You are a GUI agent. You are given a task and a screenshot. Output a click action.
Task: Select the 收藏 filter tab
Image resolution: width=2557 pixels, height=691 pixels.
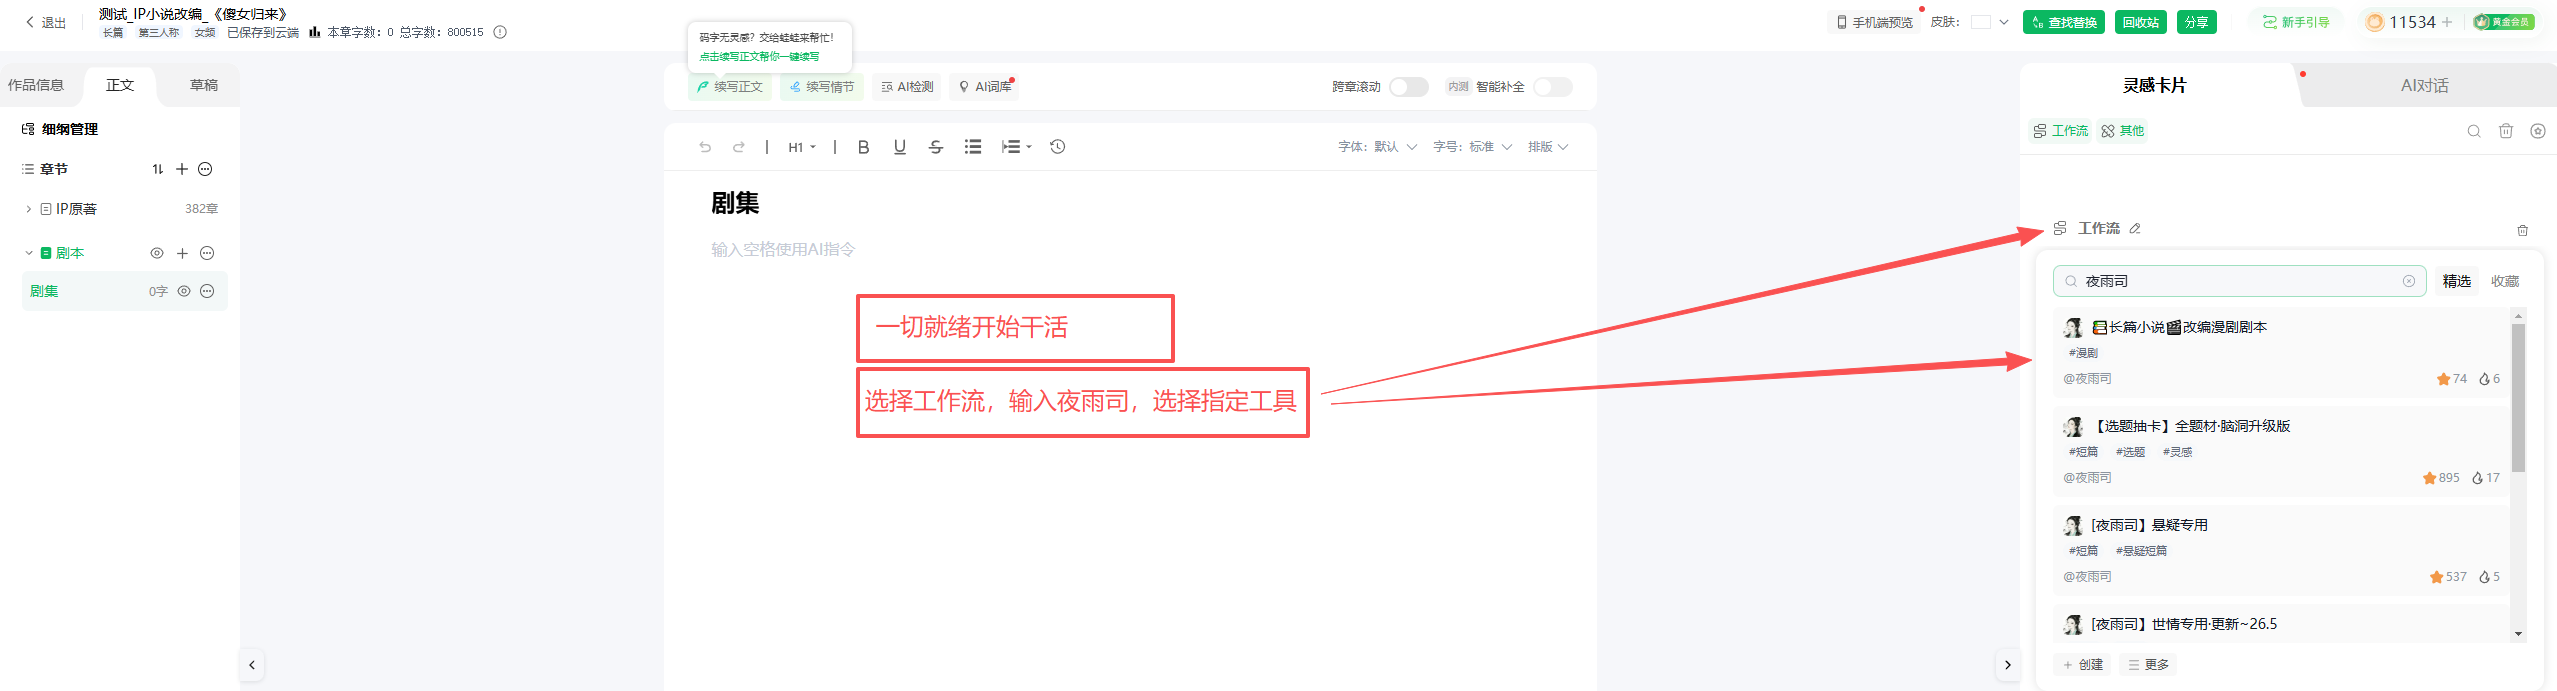tap(2505, 281)
